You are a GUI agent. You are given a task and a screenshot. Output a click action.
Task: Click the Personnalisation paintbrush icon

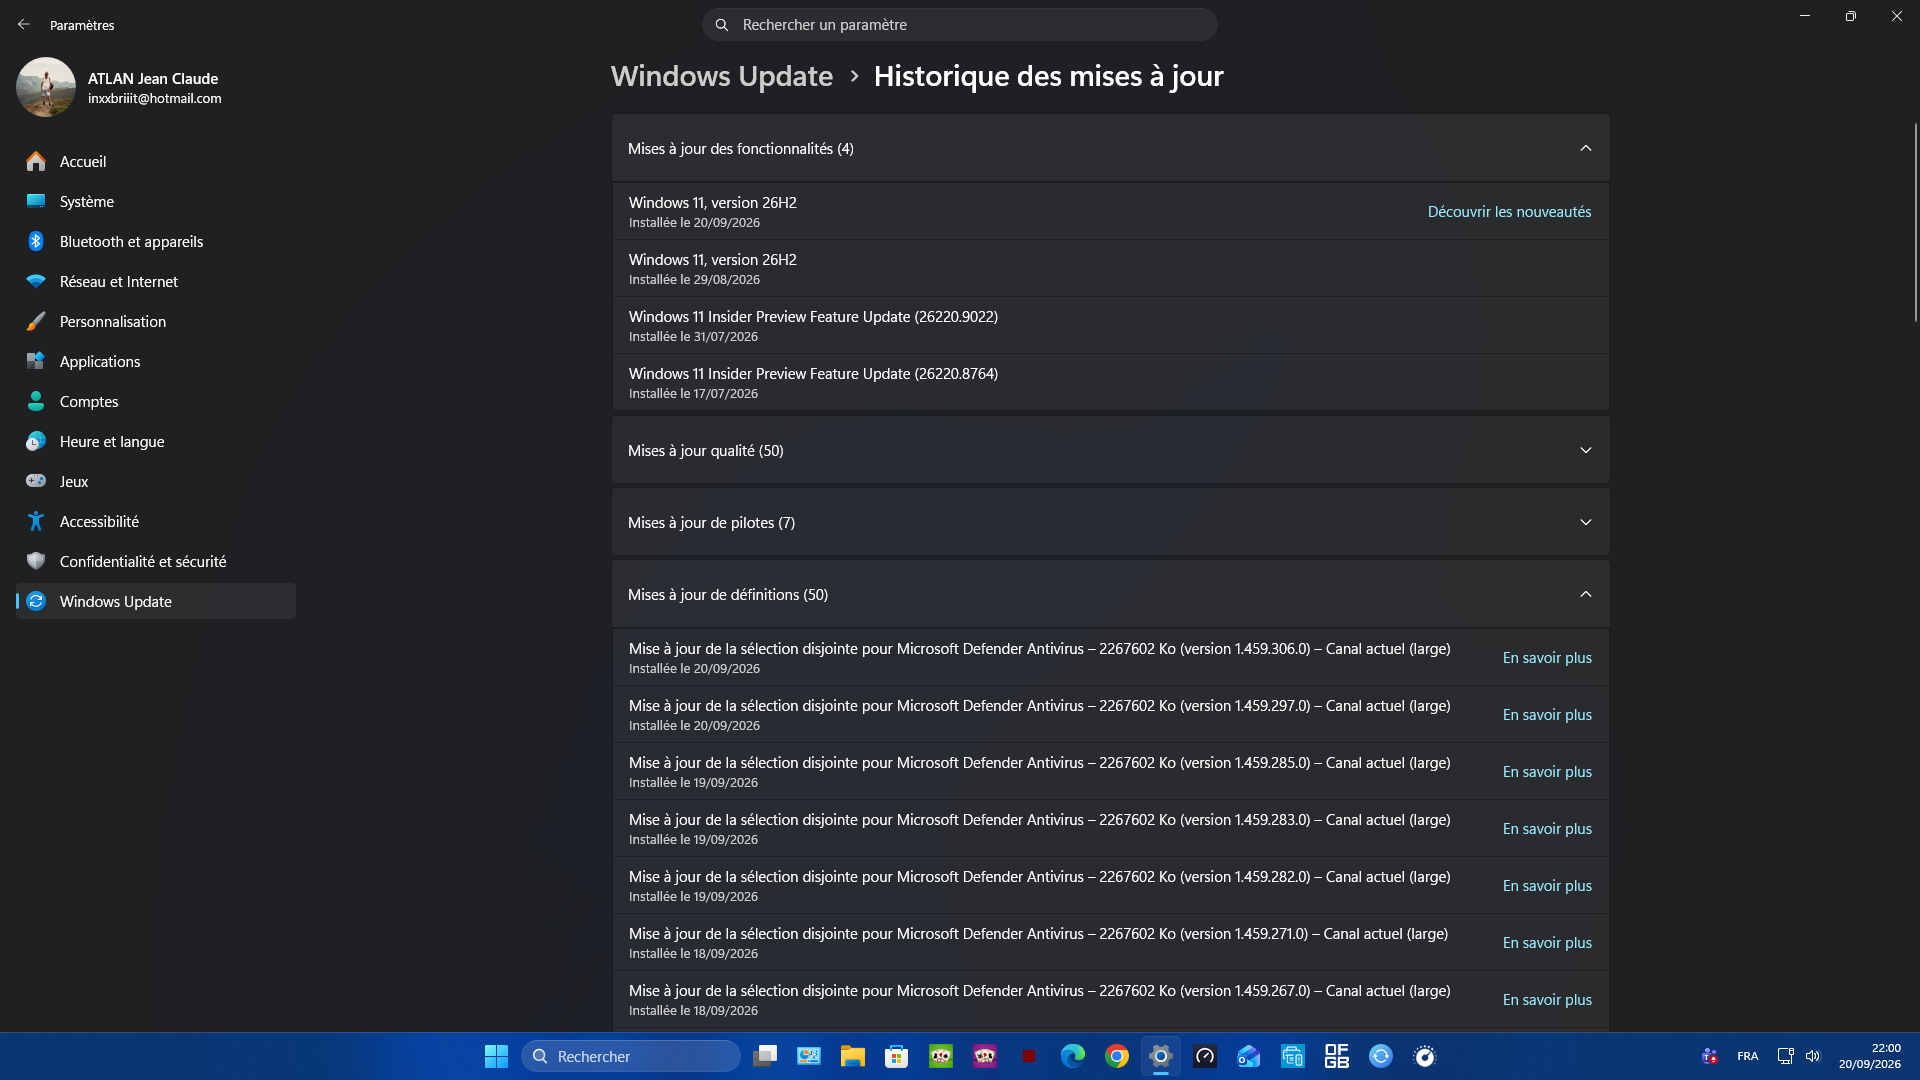36,321
